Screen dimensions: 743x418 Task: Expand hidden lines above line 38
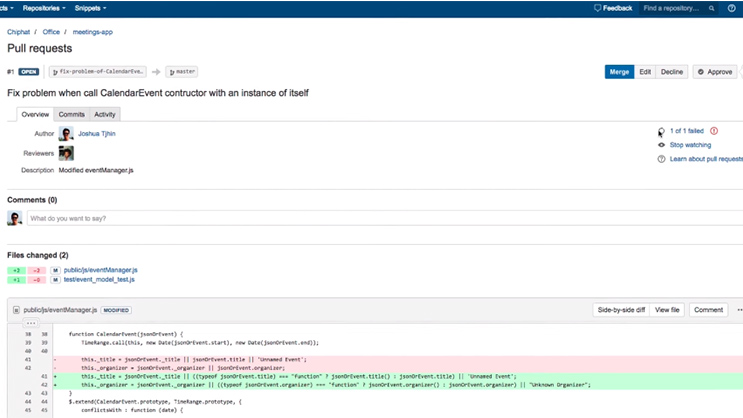click(x=31, y=323)
